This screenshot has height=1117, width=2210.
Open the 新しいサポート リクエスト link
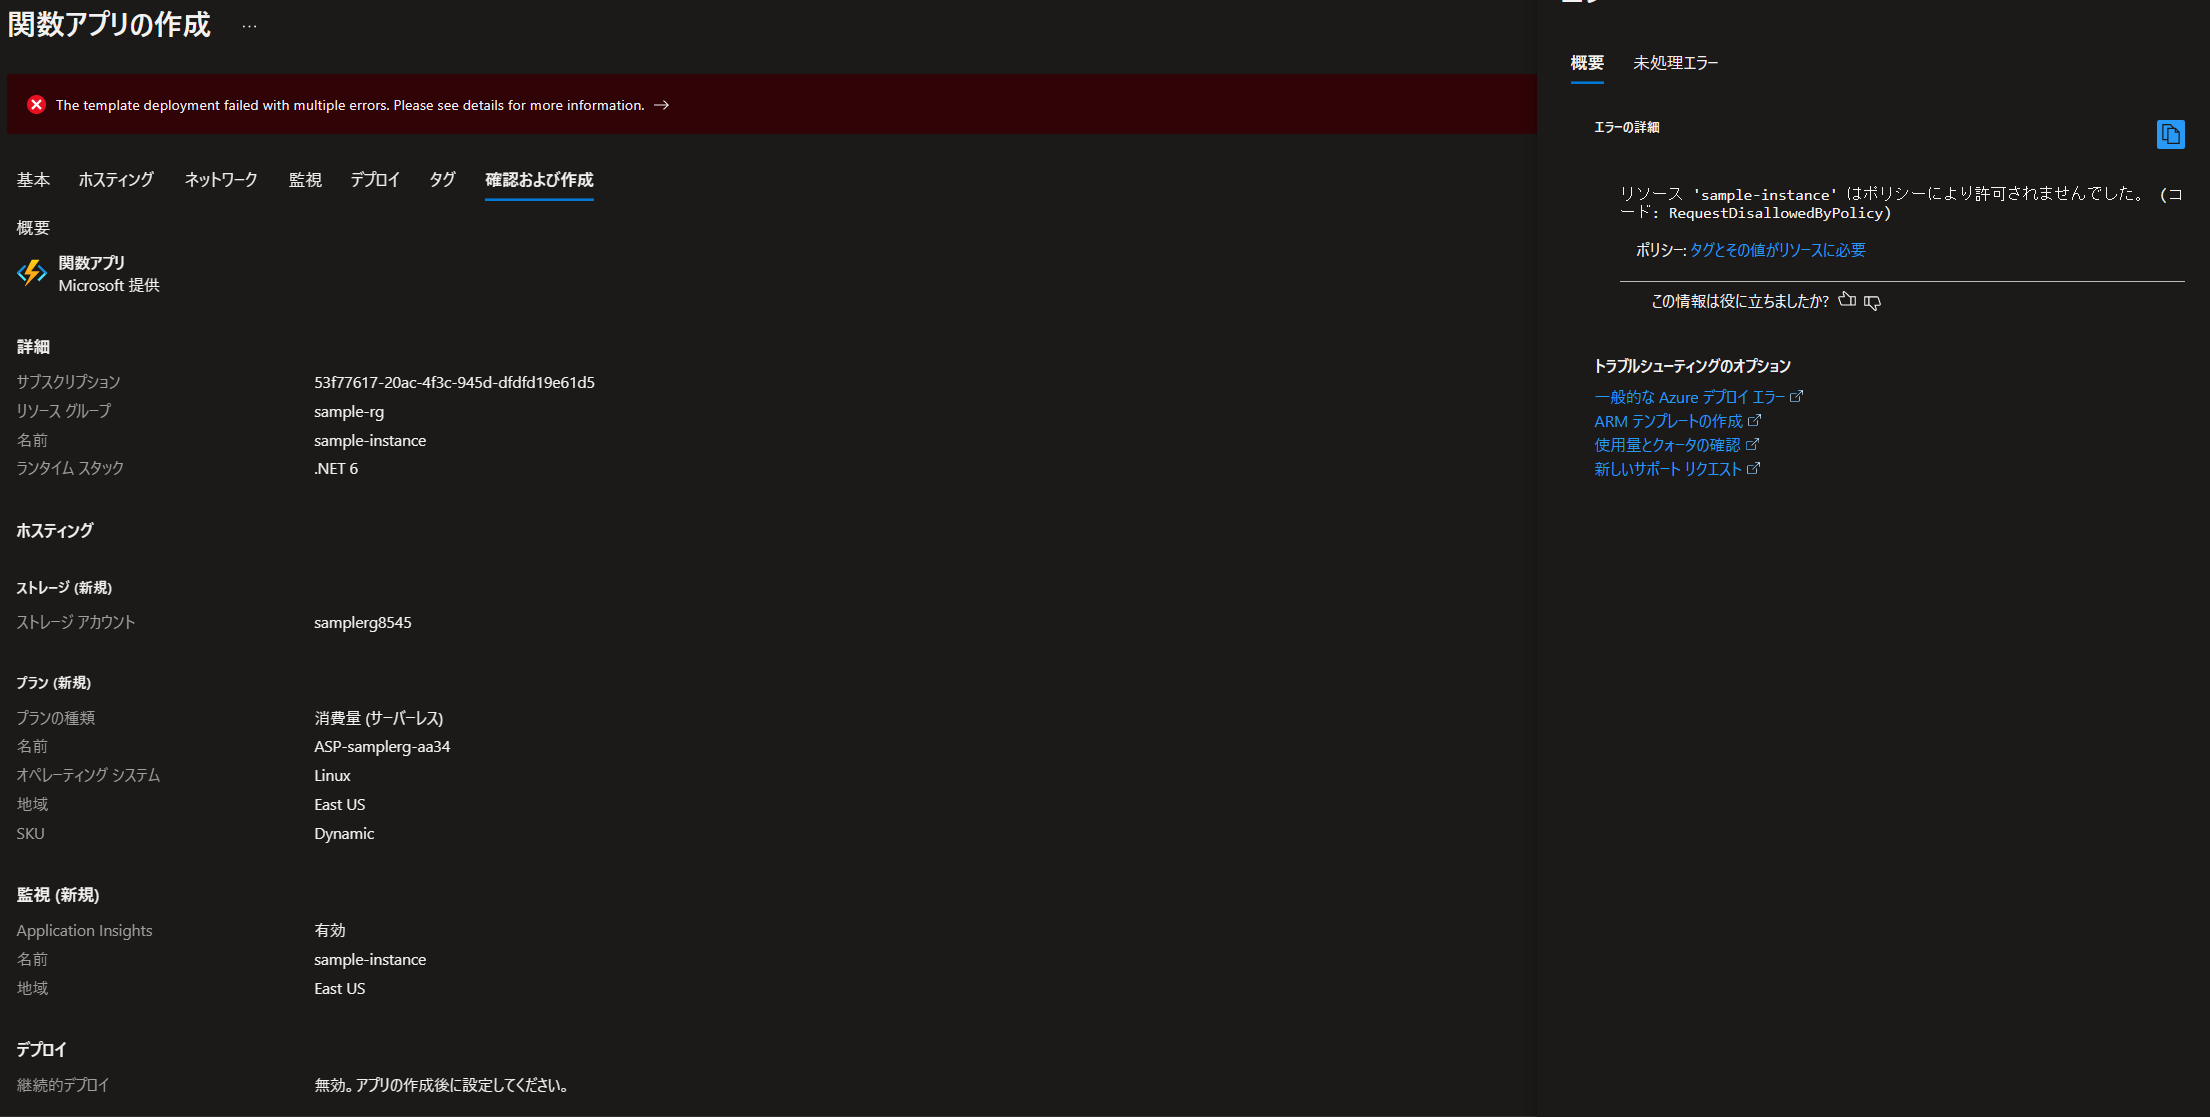pyautogui.click(x=1668, y=469)
